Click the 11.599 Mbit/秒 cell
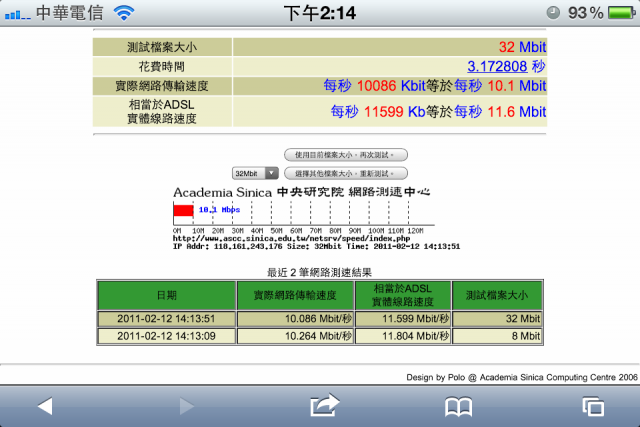 coord(403,319)
